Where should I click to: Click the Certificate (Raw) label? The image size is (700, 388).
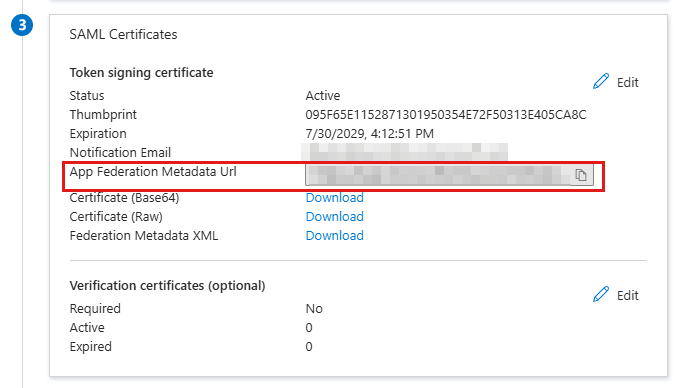[116, 217]
